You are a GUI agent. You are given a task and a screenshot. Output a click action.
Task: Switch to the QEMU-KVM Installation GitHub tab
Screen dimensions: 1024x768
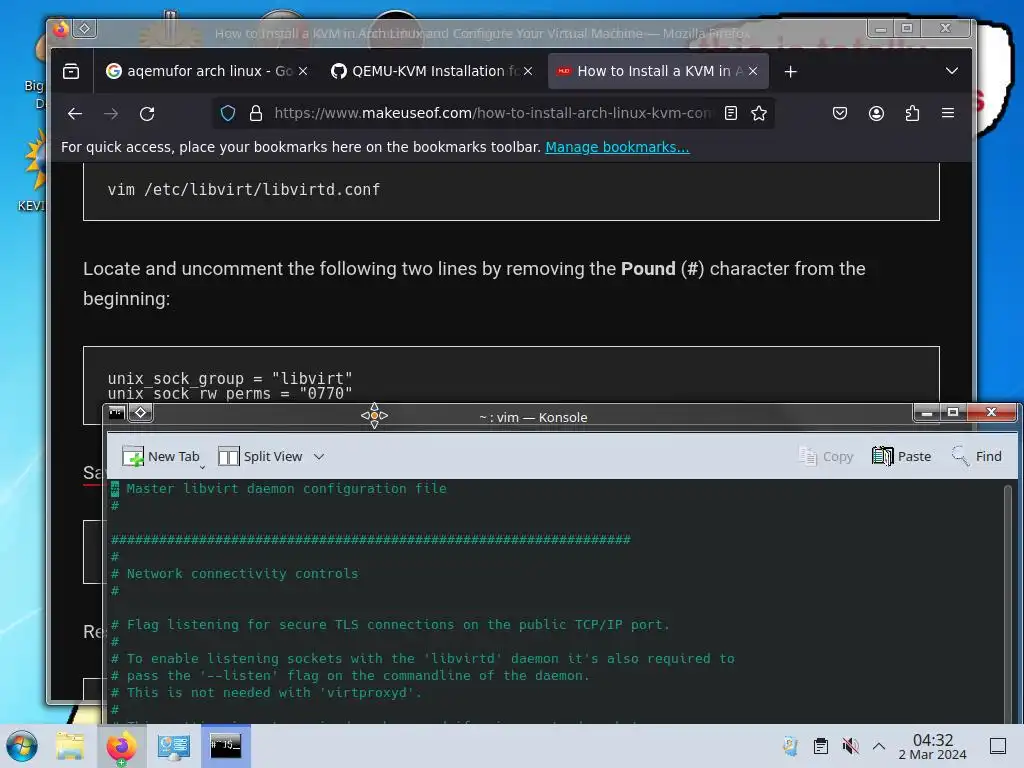(x=424, y=71)
